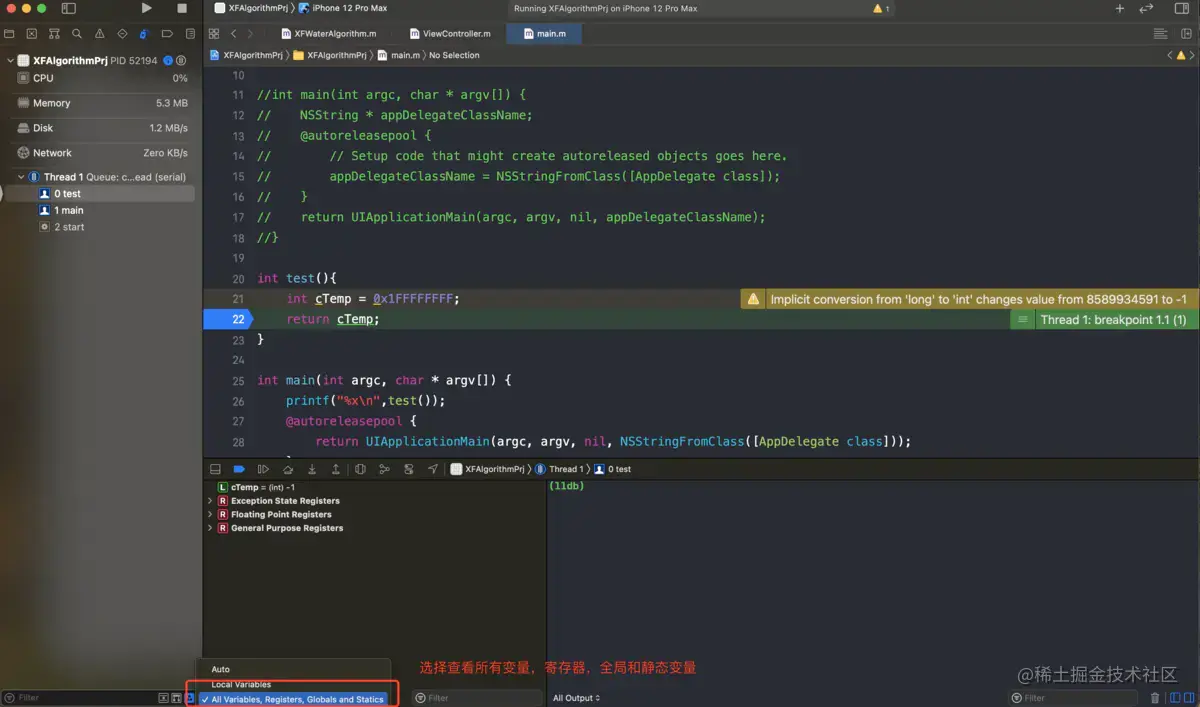Image resolution: width=1200 pixels, height=707 pixels.
Task: Click the Step Into button
Action: point(312,469)
